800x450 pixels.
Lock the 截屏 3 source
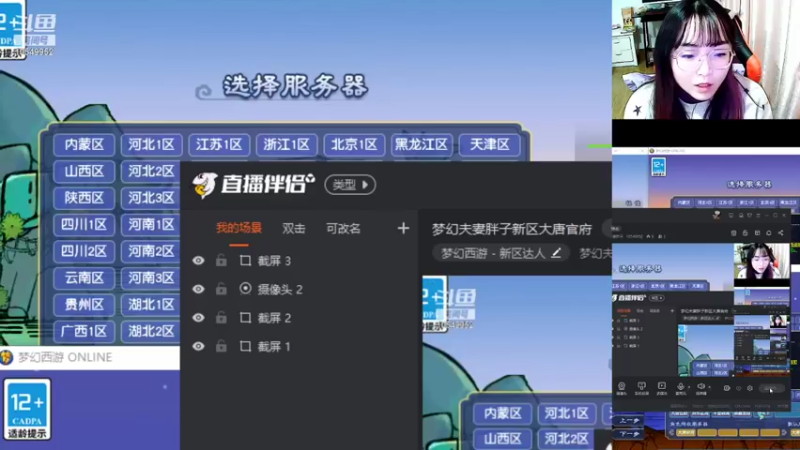point(221,260)
